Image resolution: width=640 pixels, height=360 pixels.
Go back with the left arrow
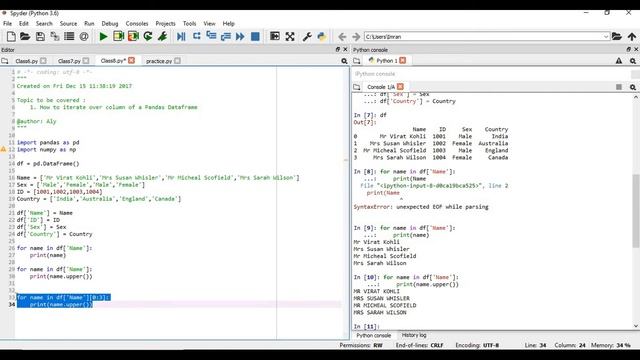[x=342, y=37]
